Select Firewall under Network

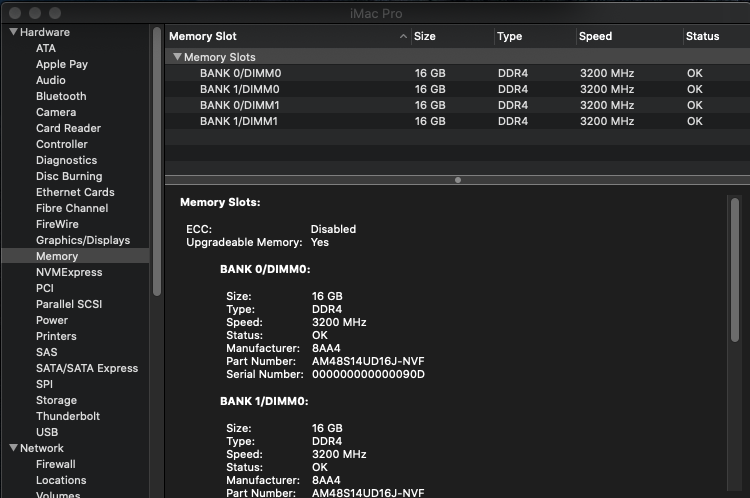coord(55,464)
